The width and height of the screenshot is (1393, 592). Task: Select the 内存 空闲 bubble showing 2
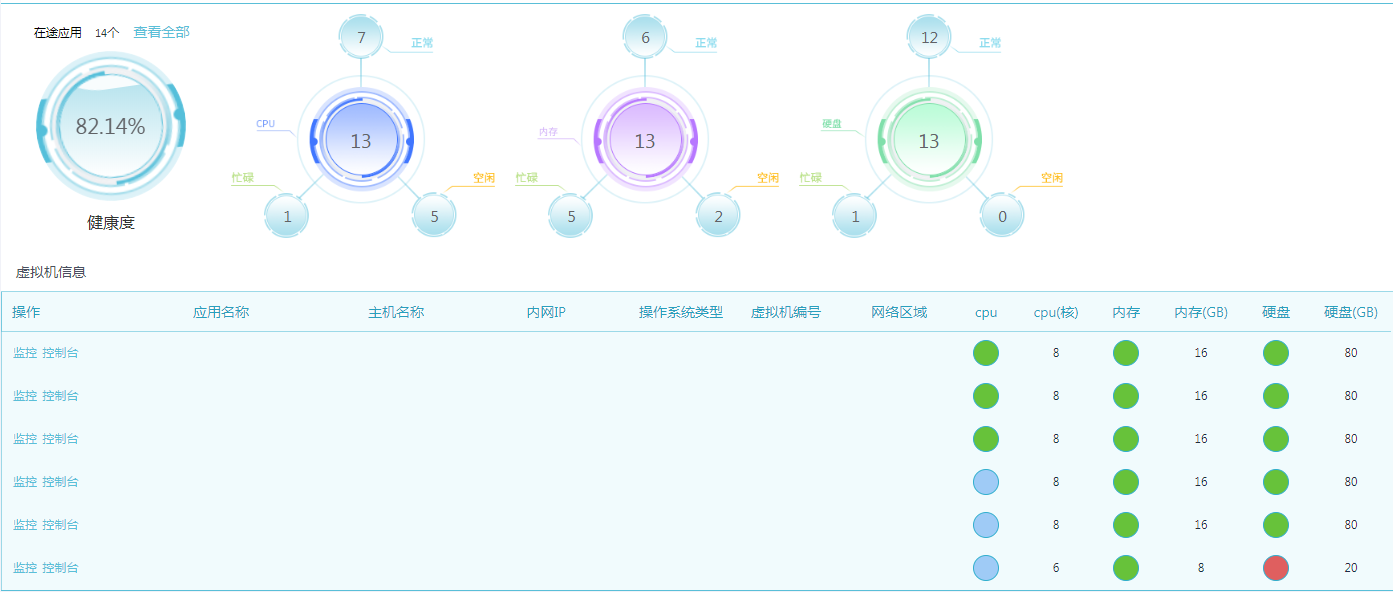[718, 216]
